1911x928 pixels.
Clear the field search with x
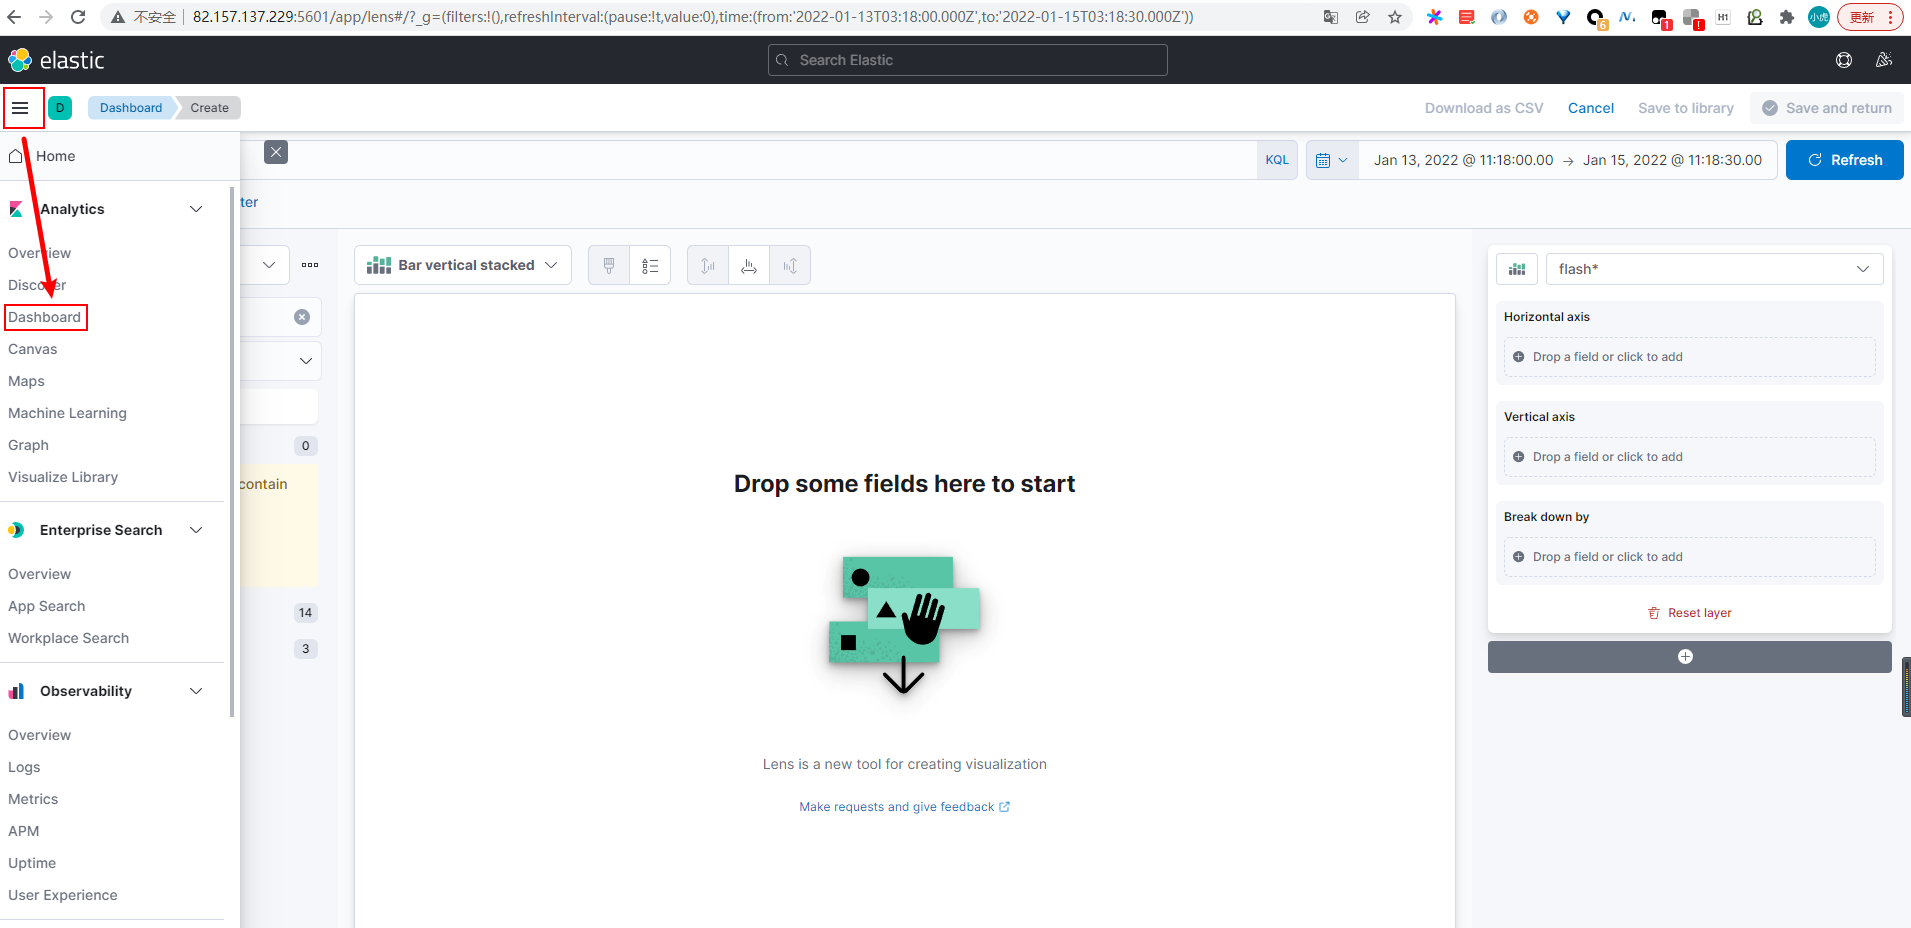tap(302, 317)
